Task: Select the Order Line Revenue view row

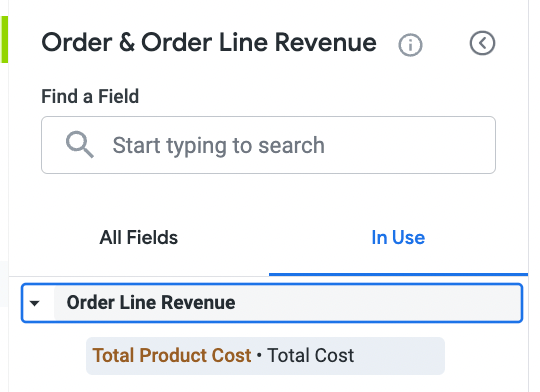Action: (272, 303)
